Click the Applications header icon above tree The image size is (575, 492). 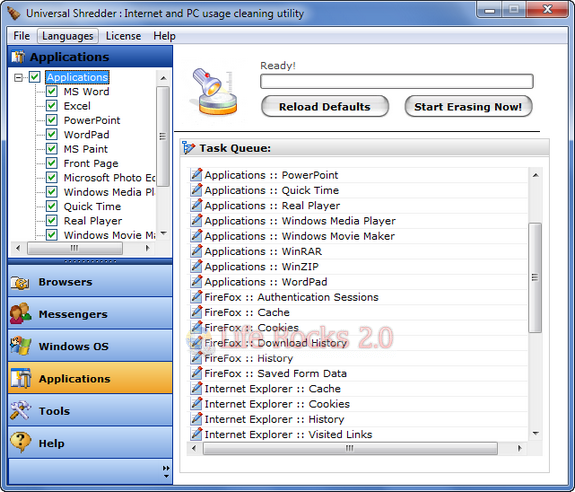click(18, 57)
